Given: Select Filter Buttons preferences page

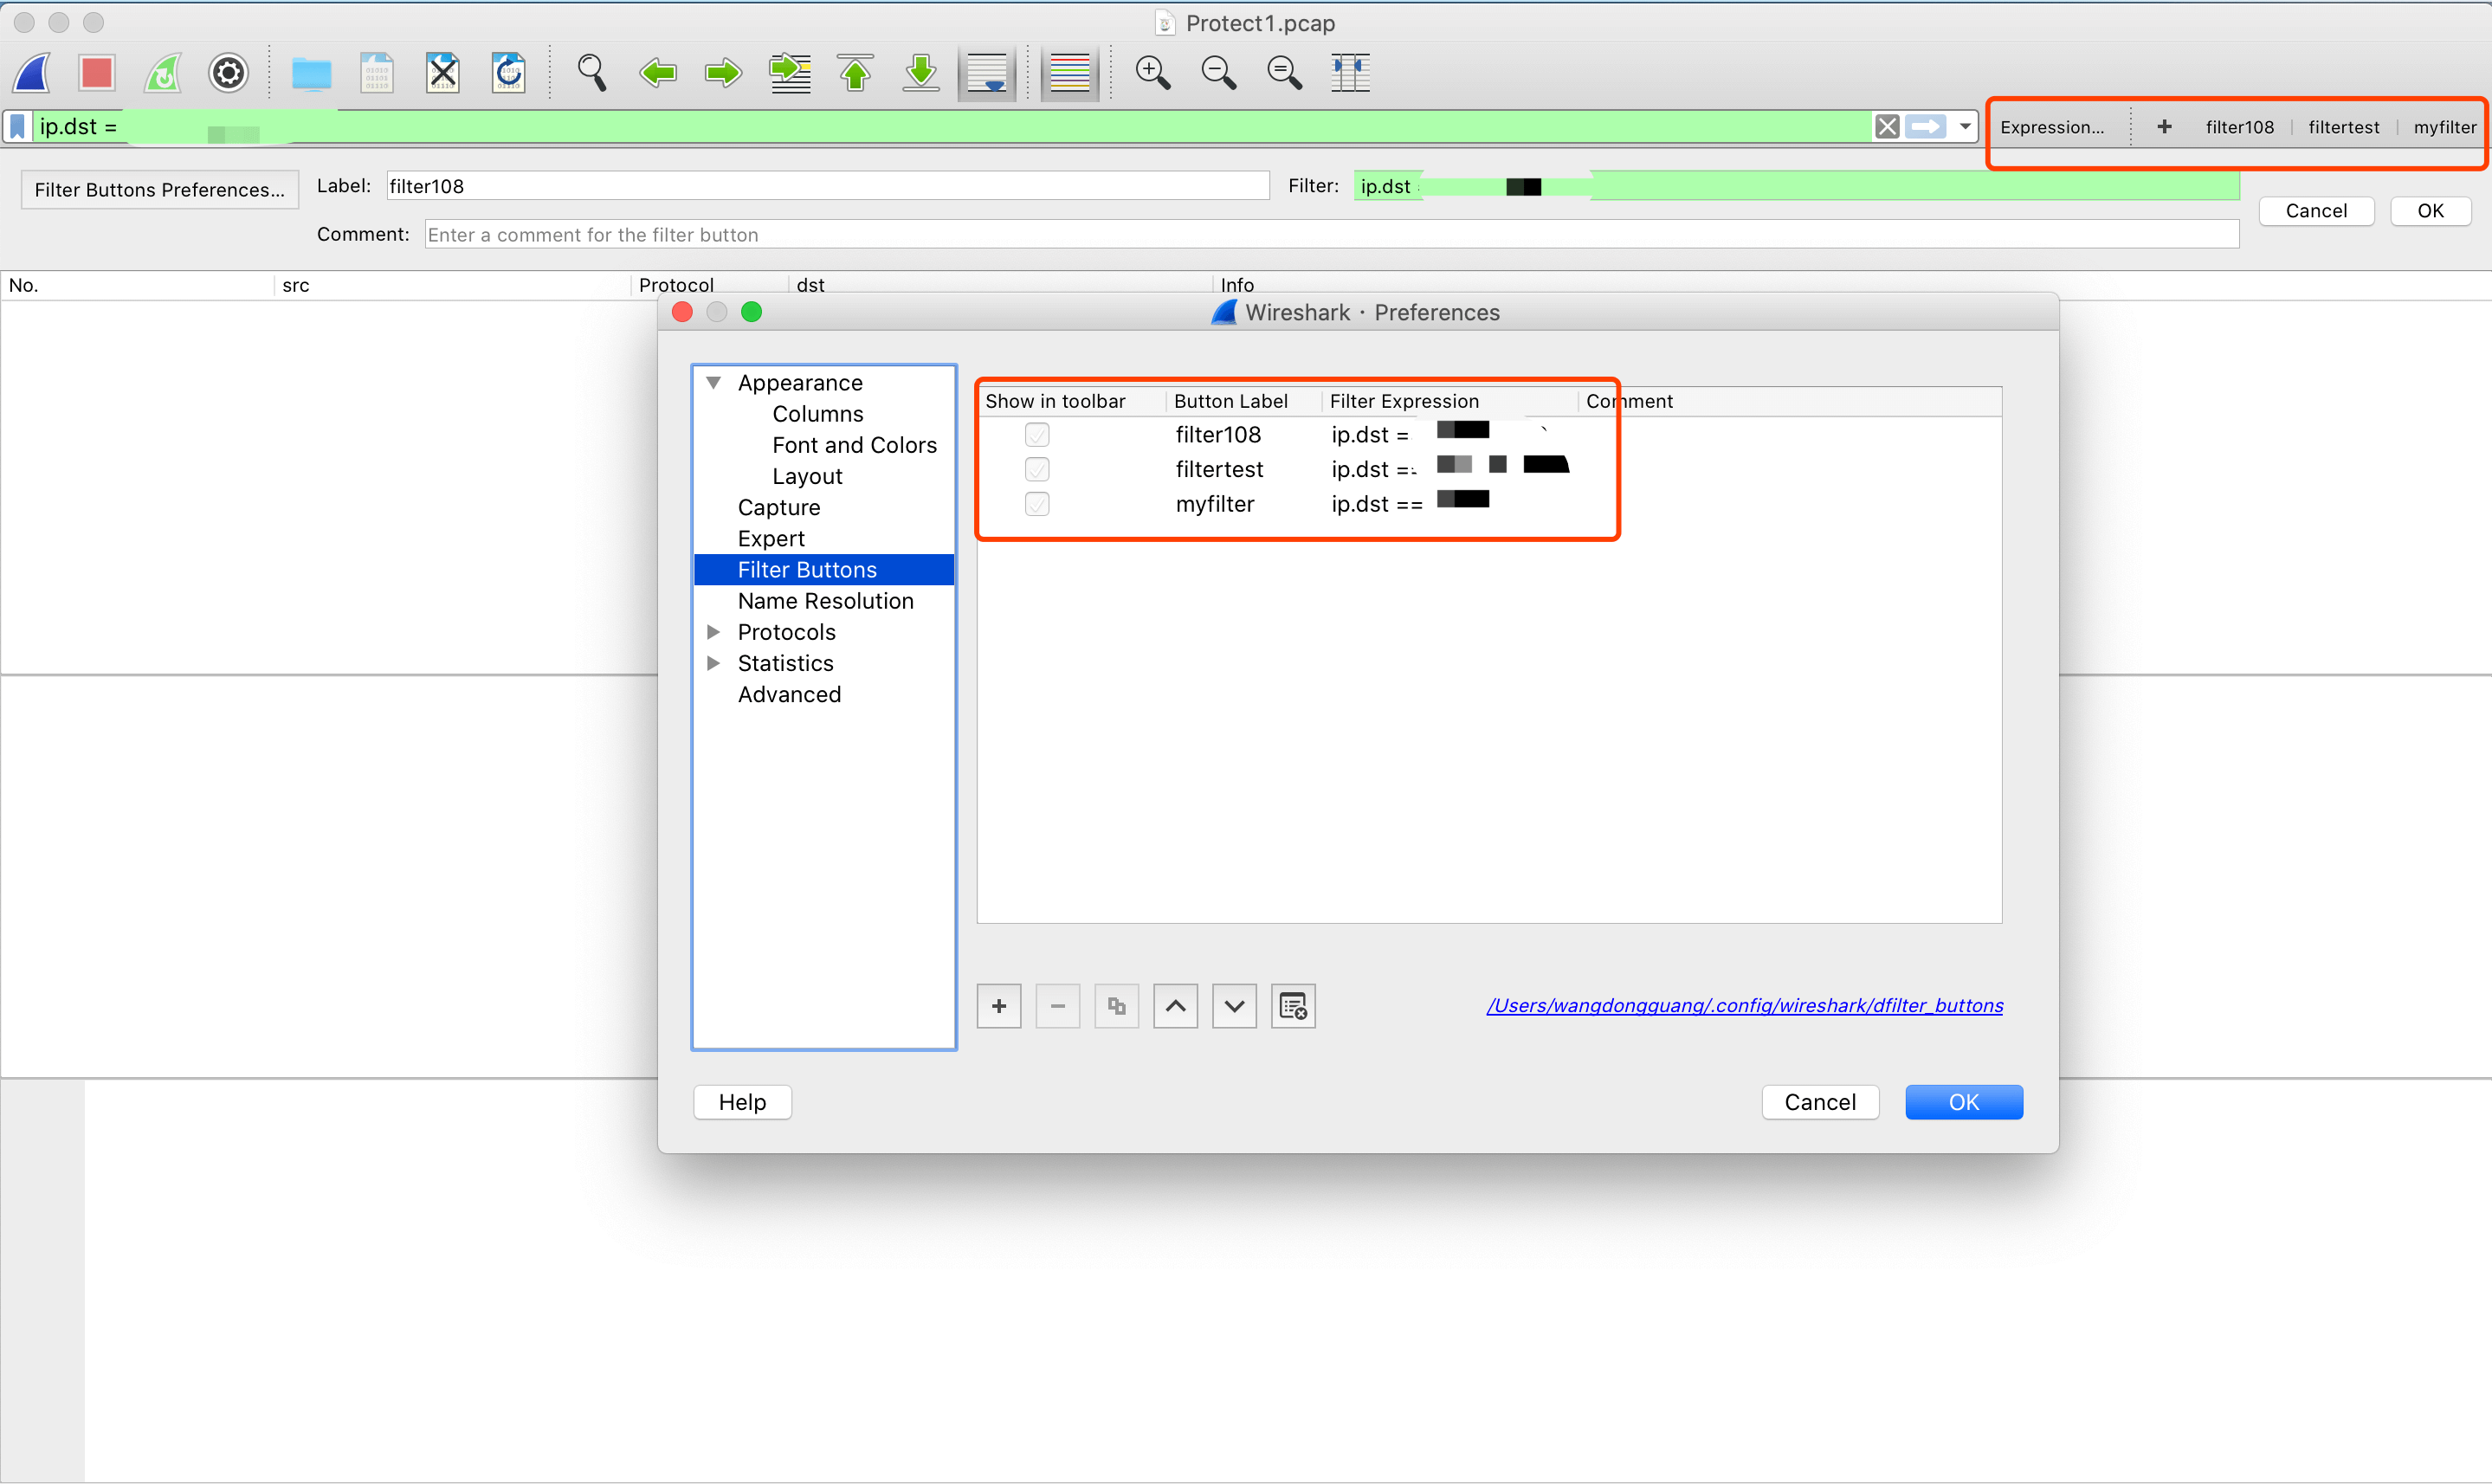Looking at the screenshot, I should click(824, 570).
